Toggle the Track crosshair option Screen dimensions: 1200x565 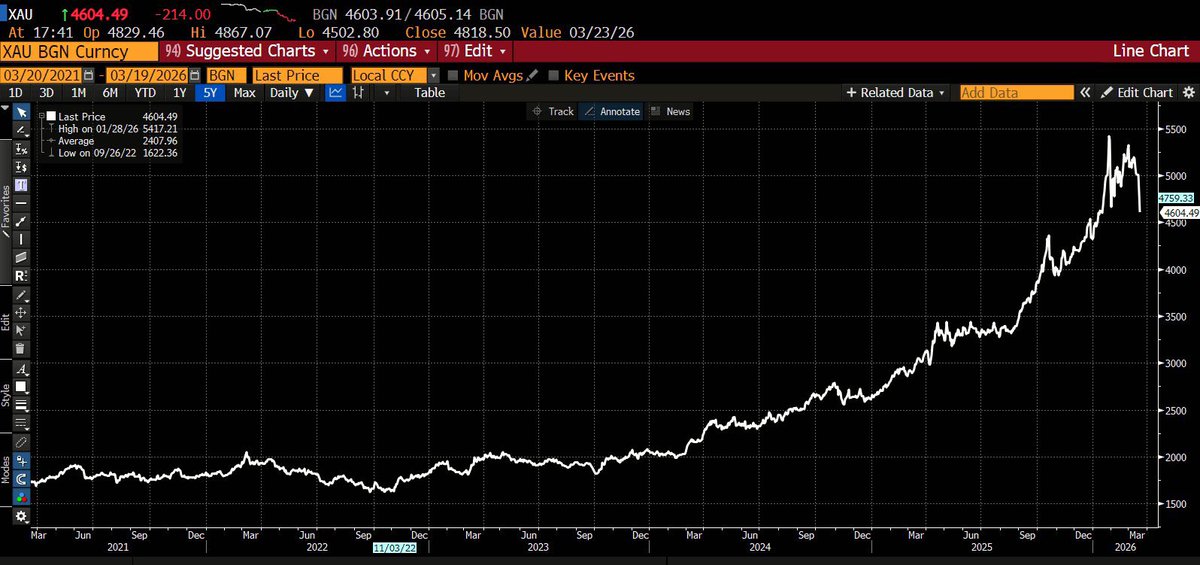pyautogui.click(x=553, y=111)
